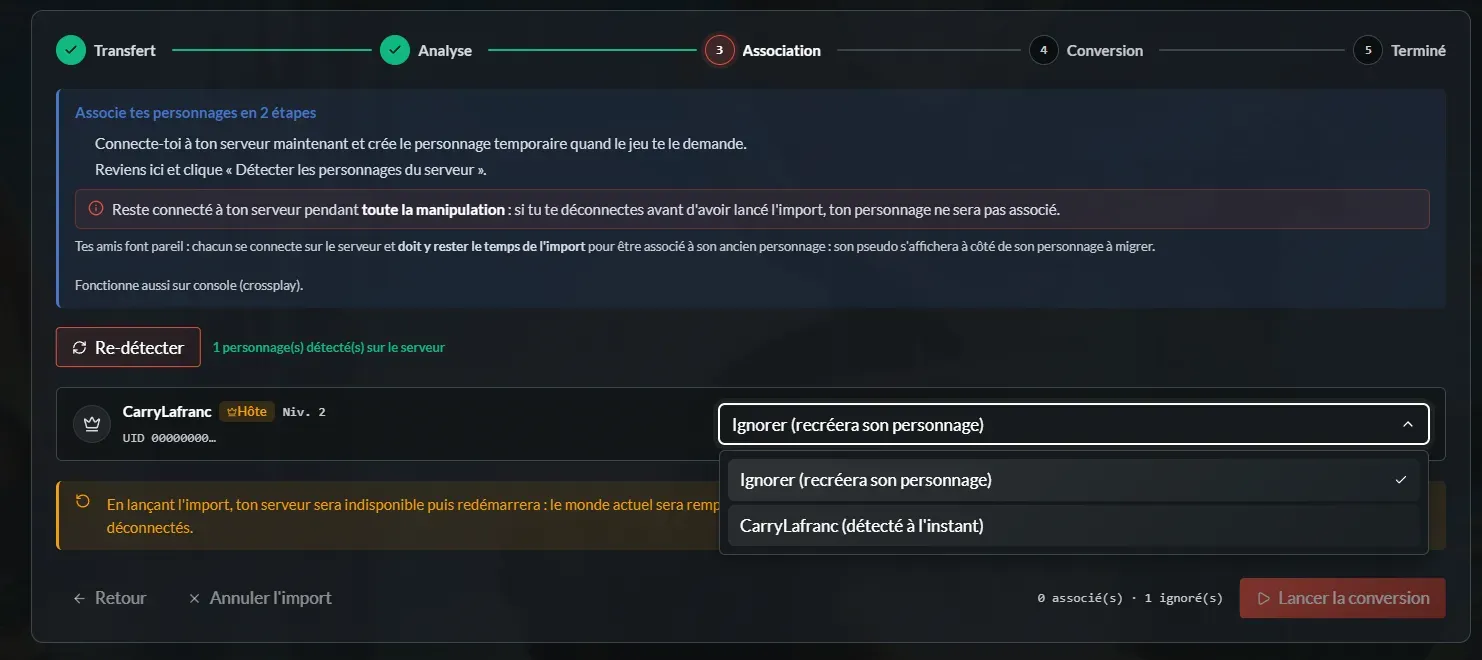Click the warning circle icon in red notice
The width and height of the screenshot is (1482, 660).
pyautogui.click(x=96, y=209)
